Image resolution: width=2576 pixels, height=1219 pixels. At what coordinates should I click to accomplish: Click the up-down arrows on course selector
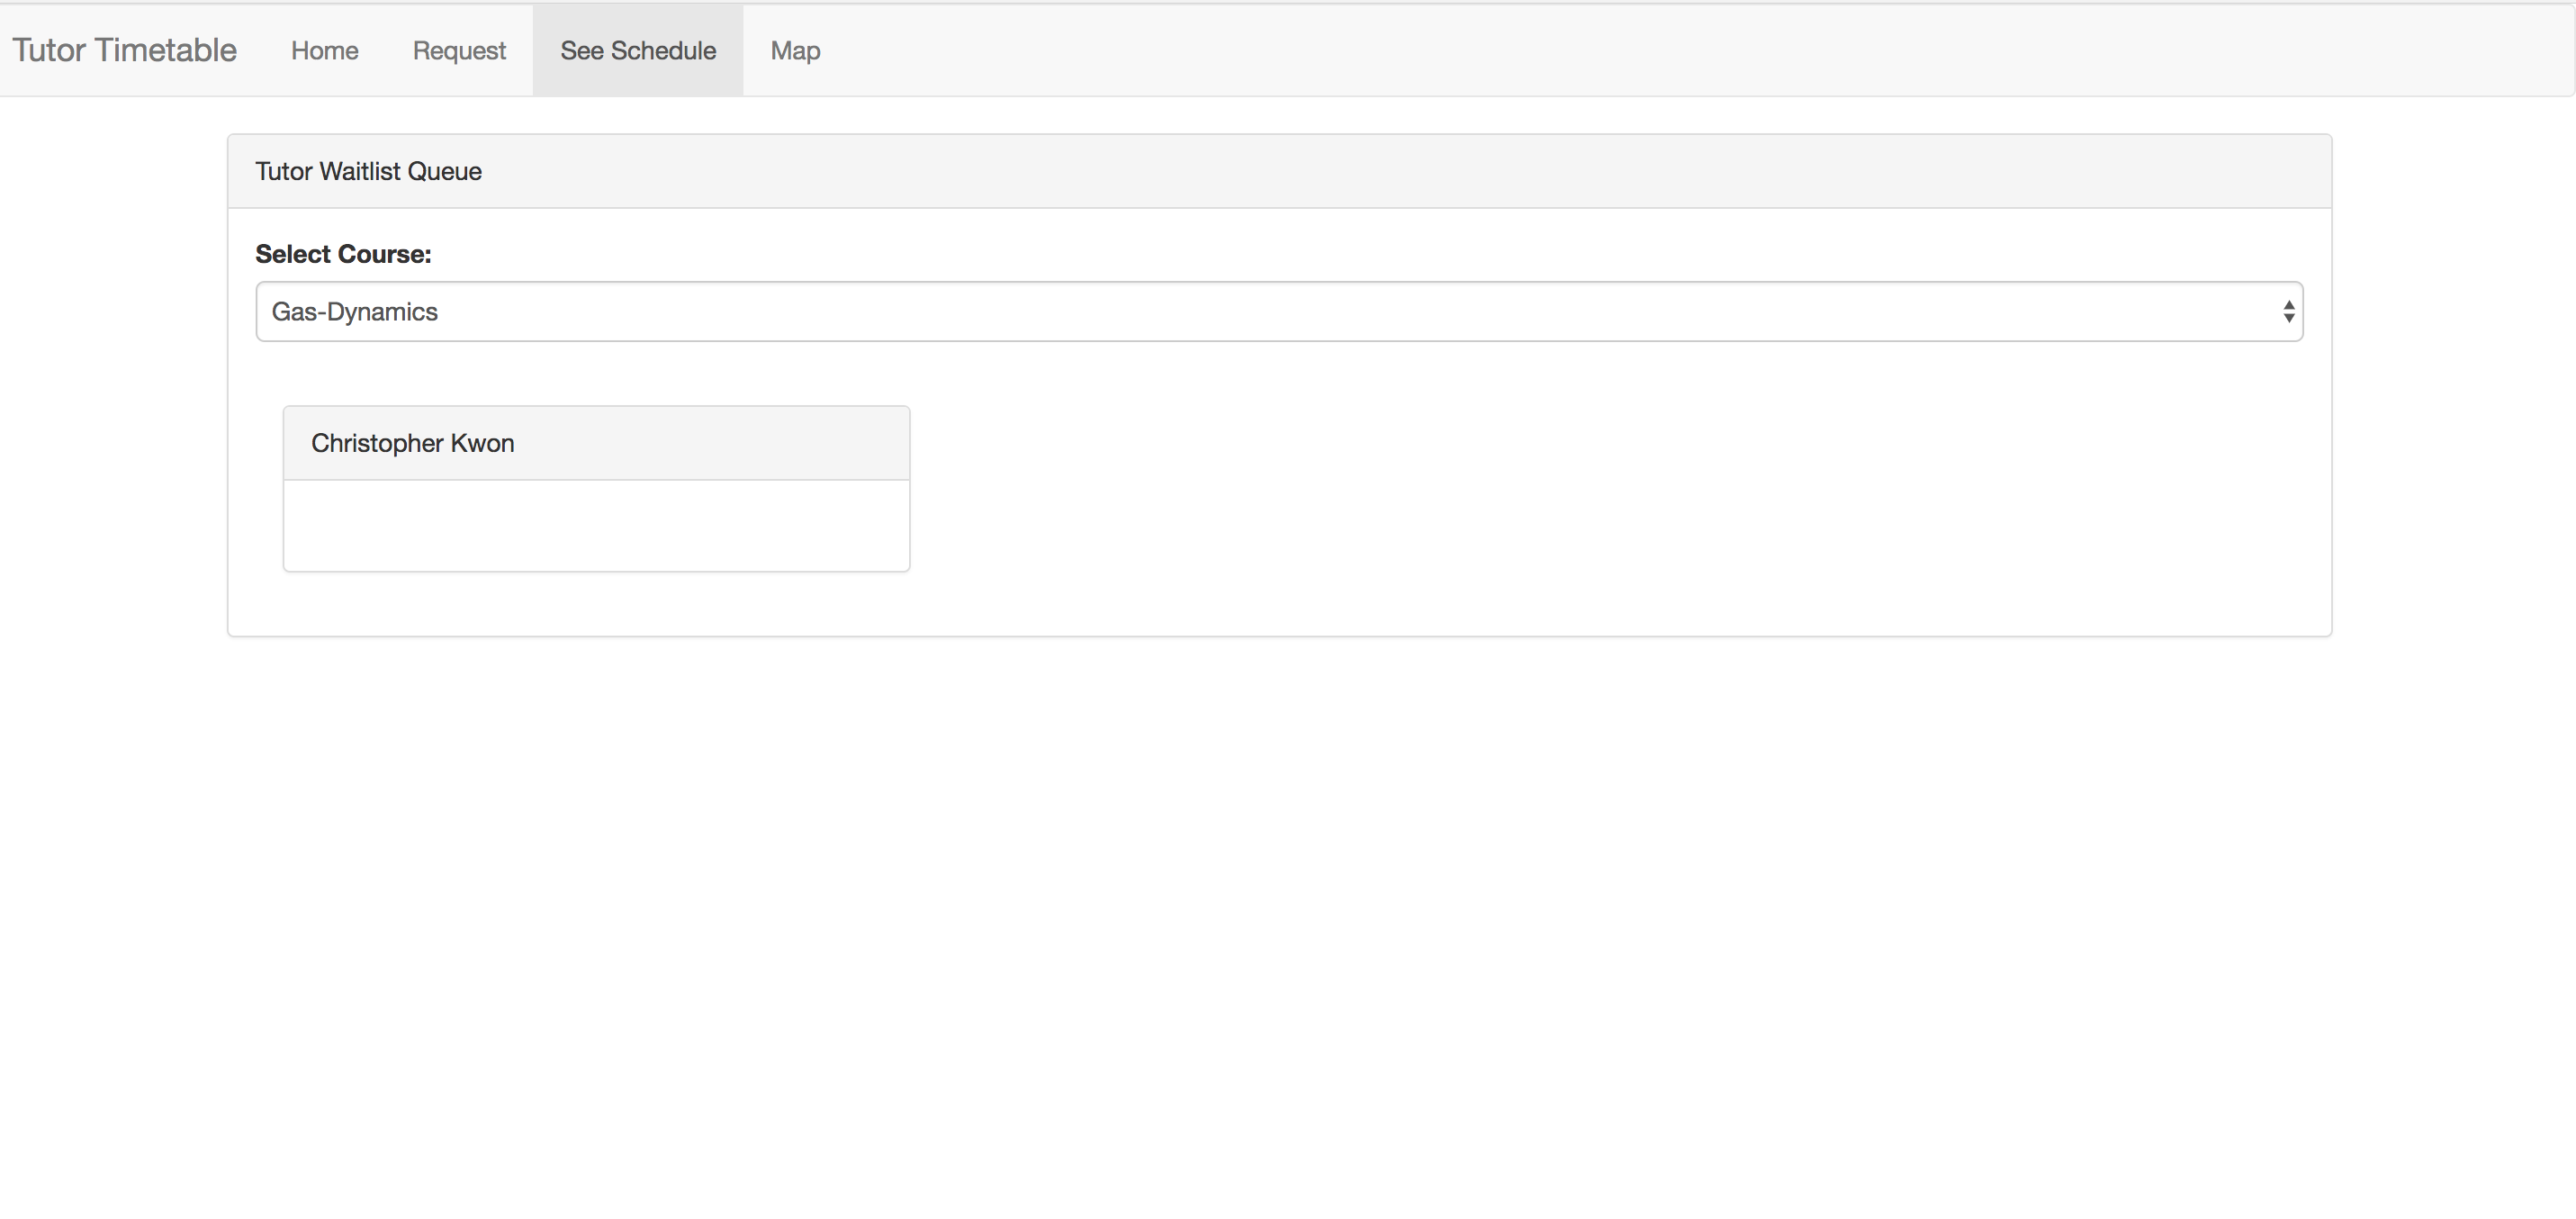click(x=2288, y=312)
